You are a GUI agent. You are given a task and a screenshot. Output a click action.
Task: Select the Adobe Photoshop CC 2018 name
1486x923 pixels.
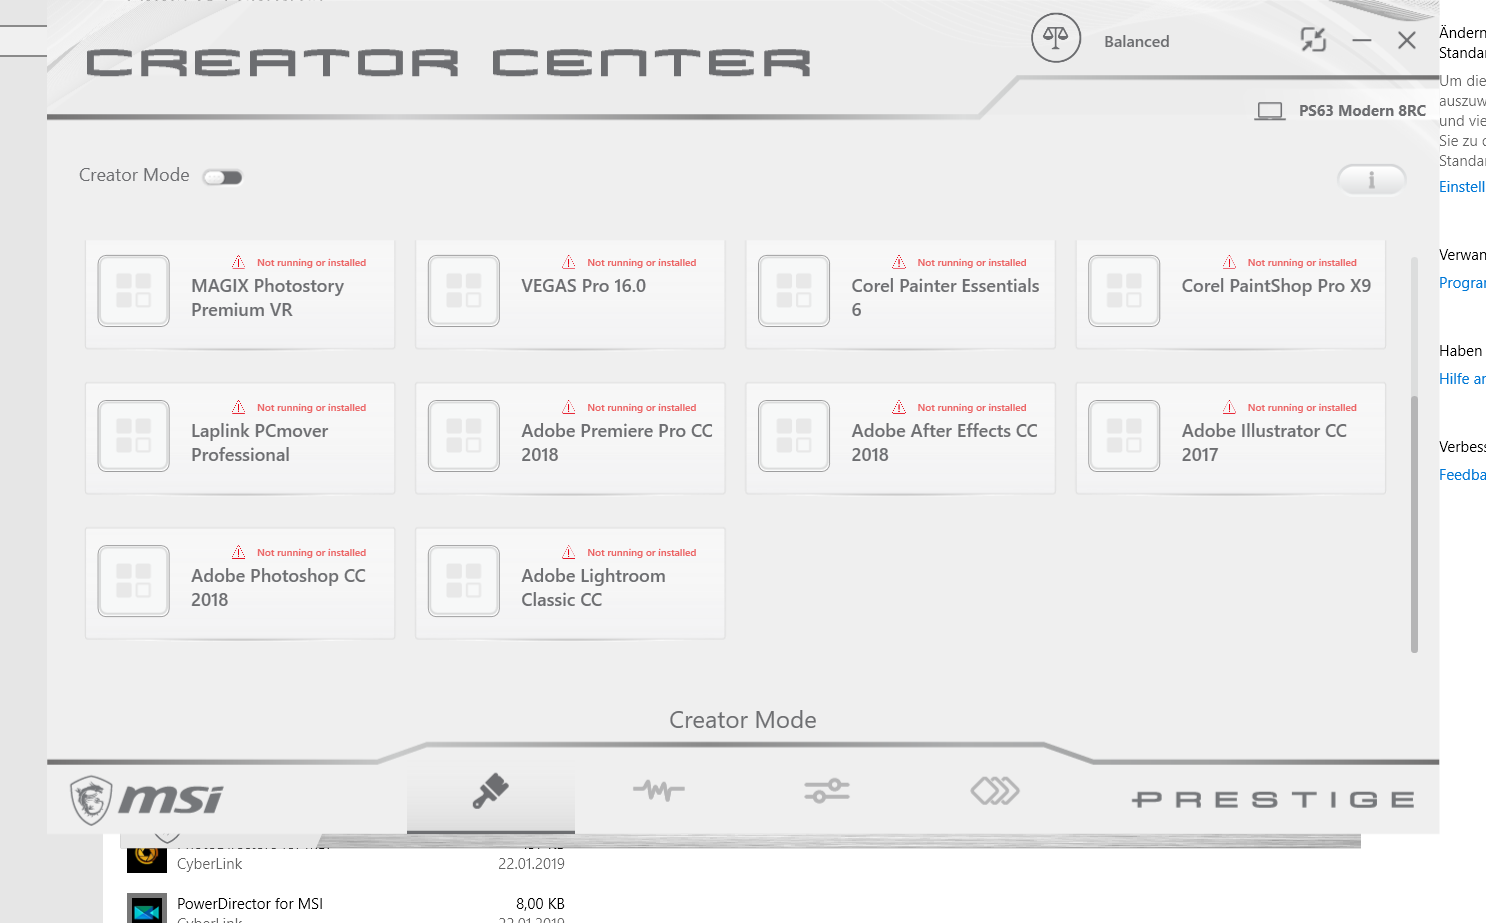click(x=278, y=588)
